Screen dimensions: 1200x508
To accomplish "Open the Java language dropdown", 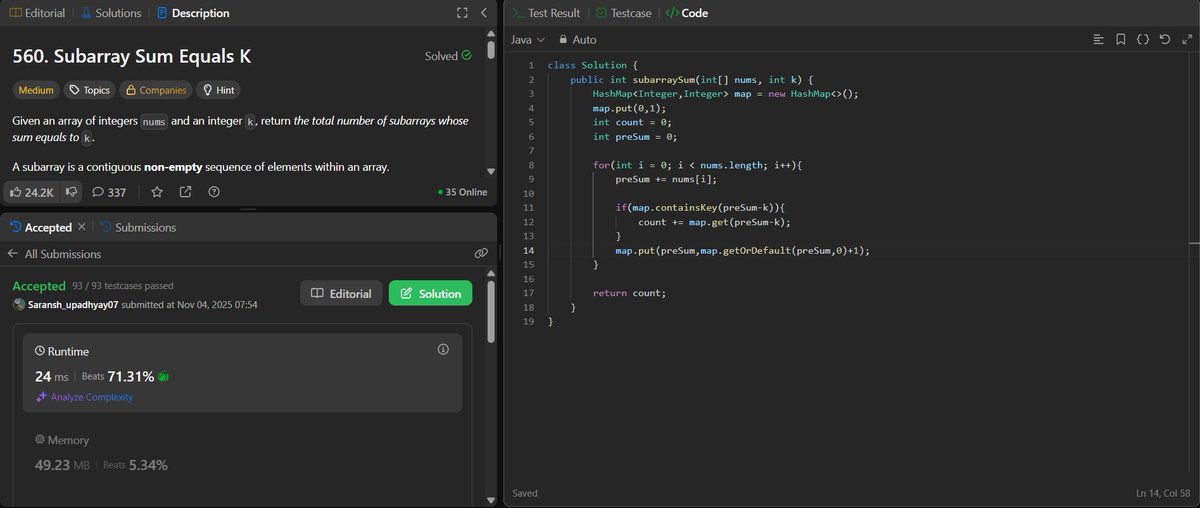I will click(x=527, y=40).
